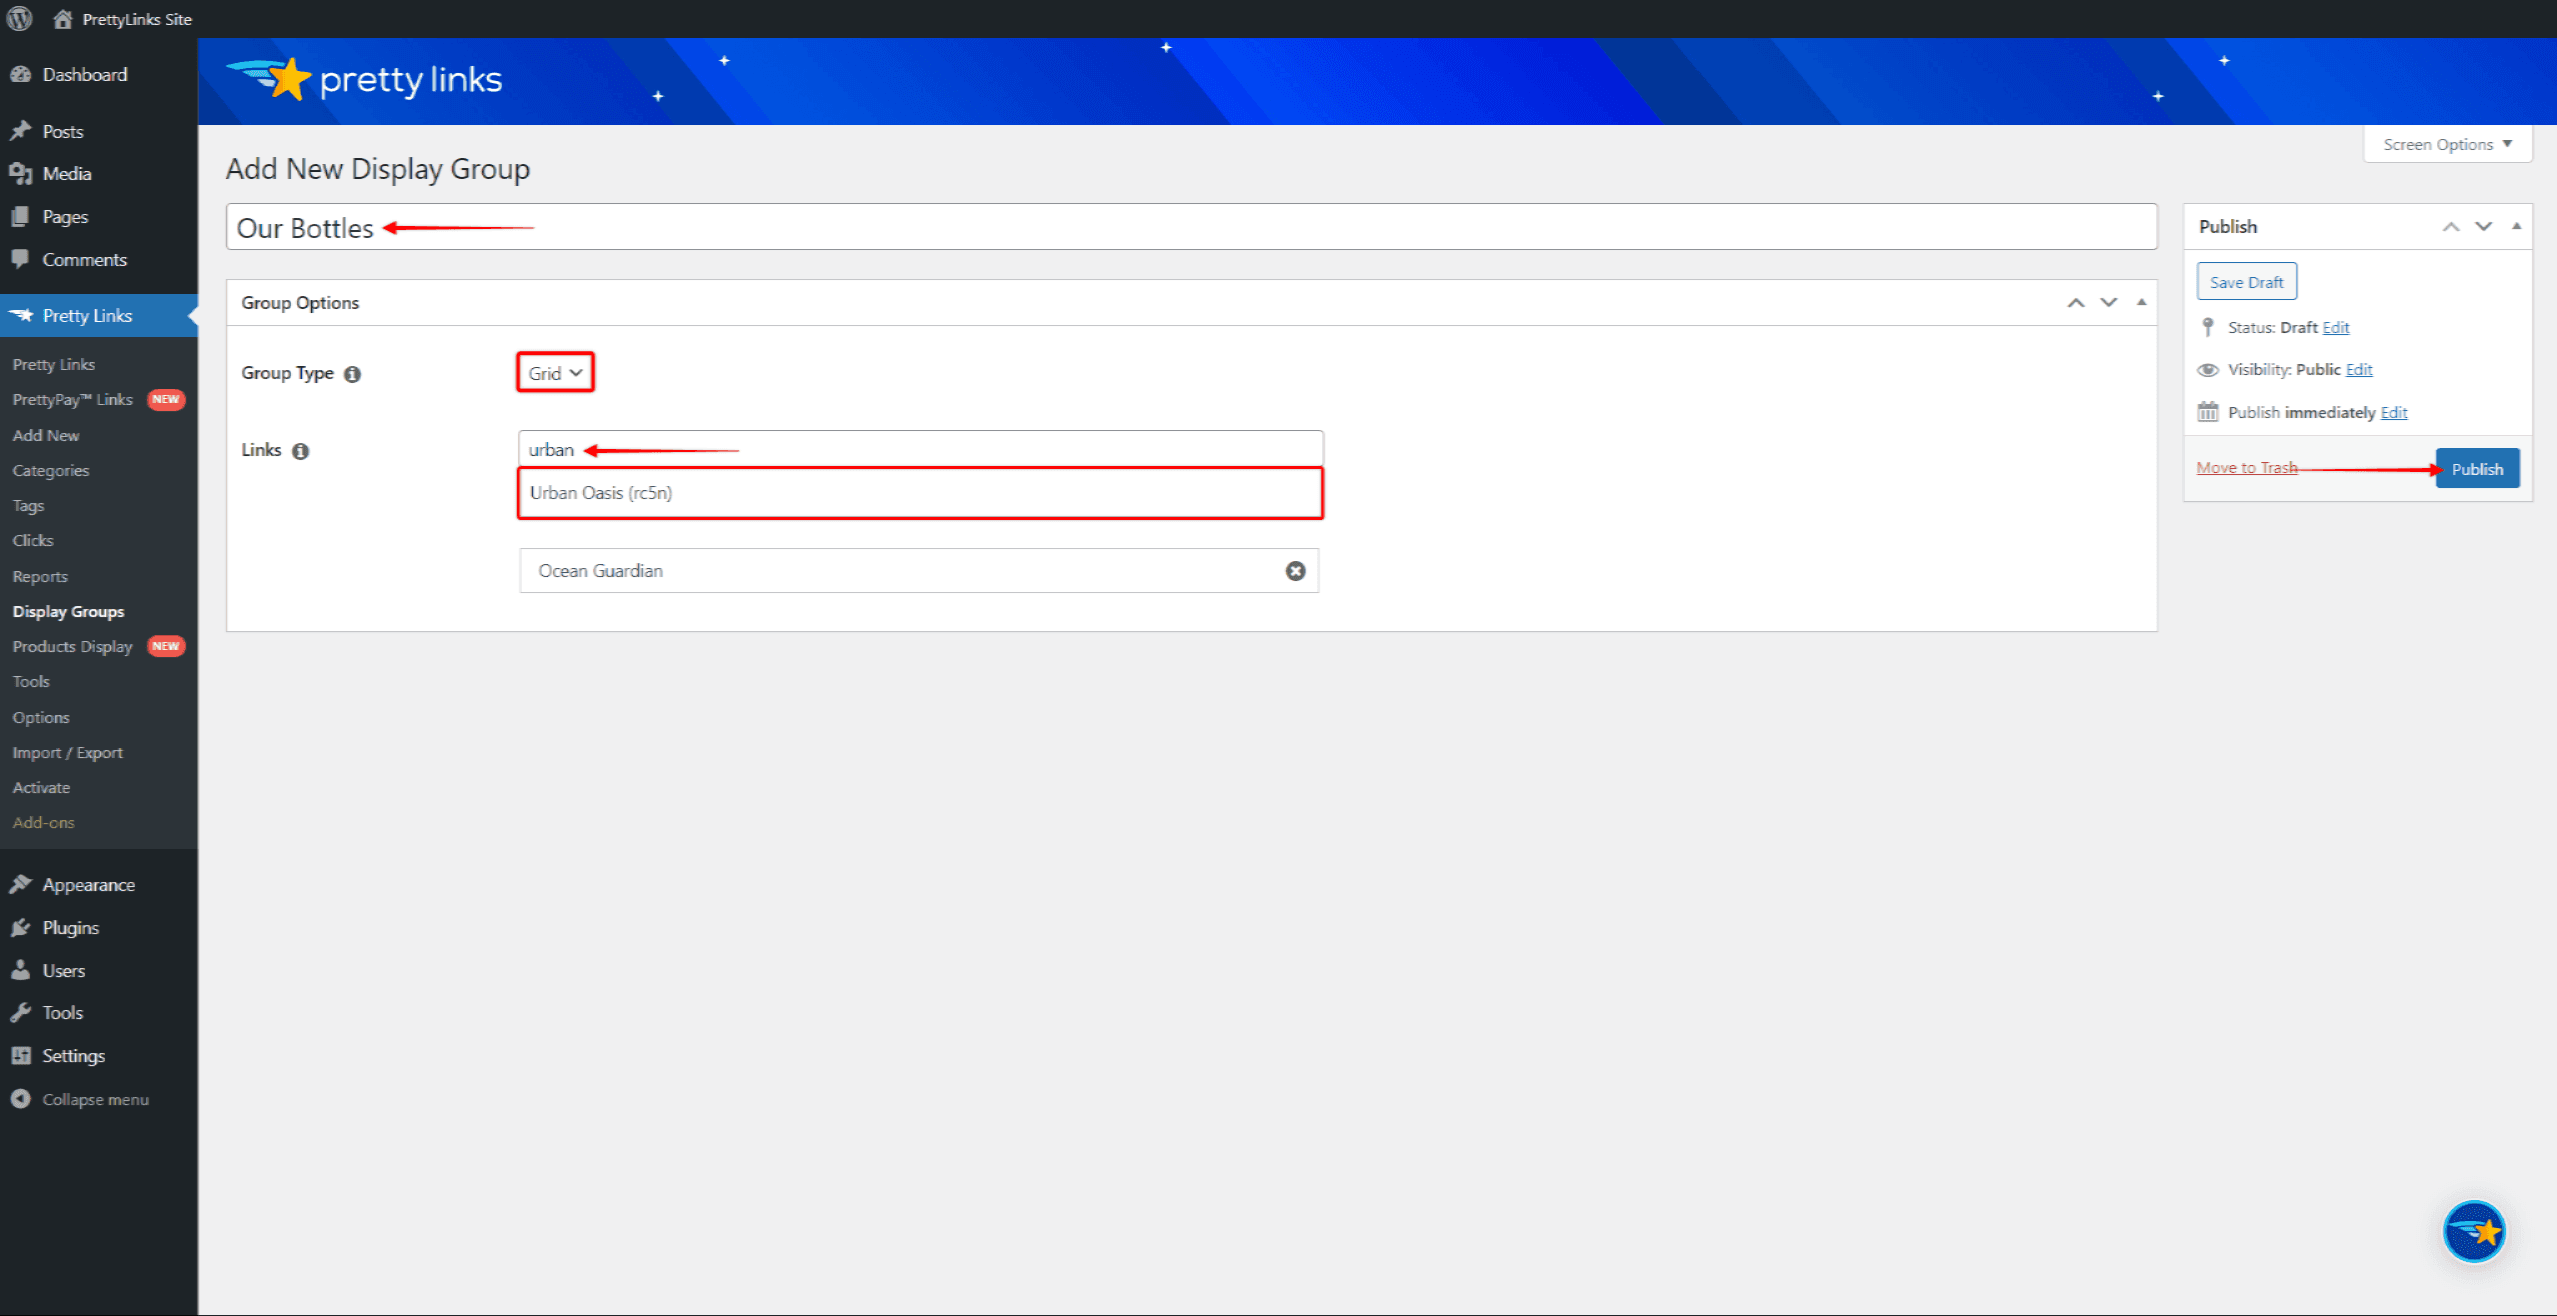Edit the Visibility setting link
Image resolution: width=2557 pixels, height=1316 pixels.
[2358, 370]
